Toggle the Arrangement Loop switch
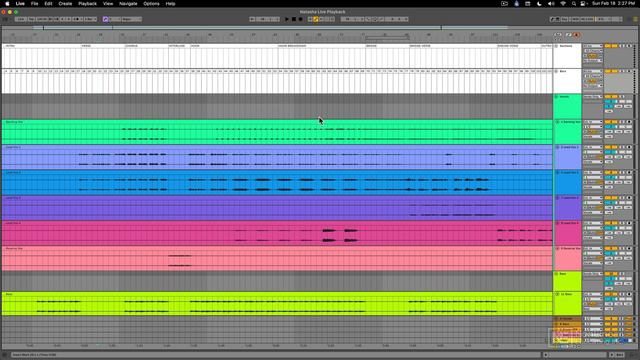 pyautogui.click(x=375, y=19)
